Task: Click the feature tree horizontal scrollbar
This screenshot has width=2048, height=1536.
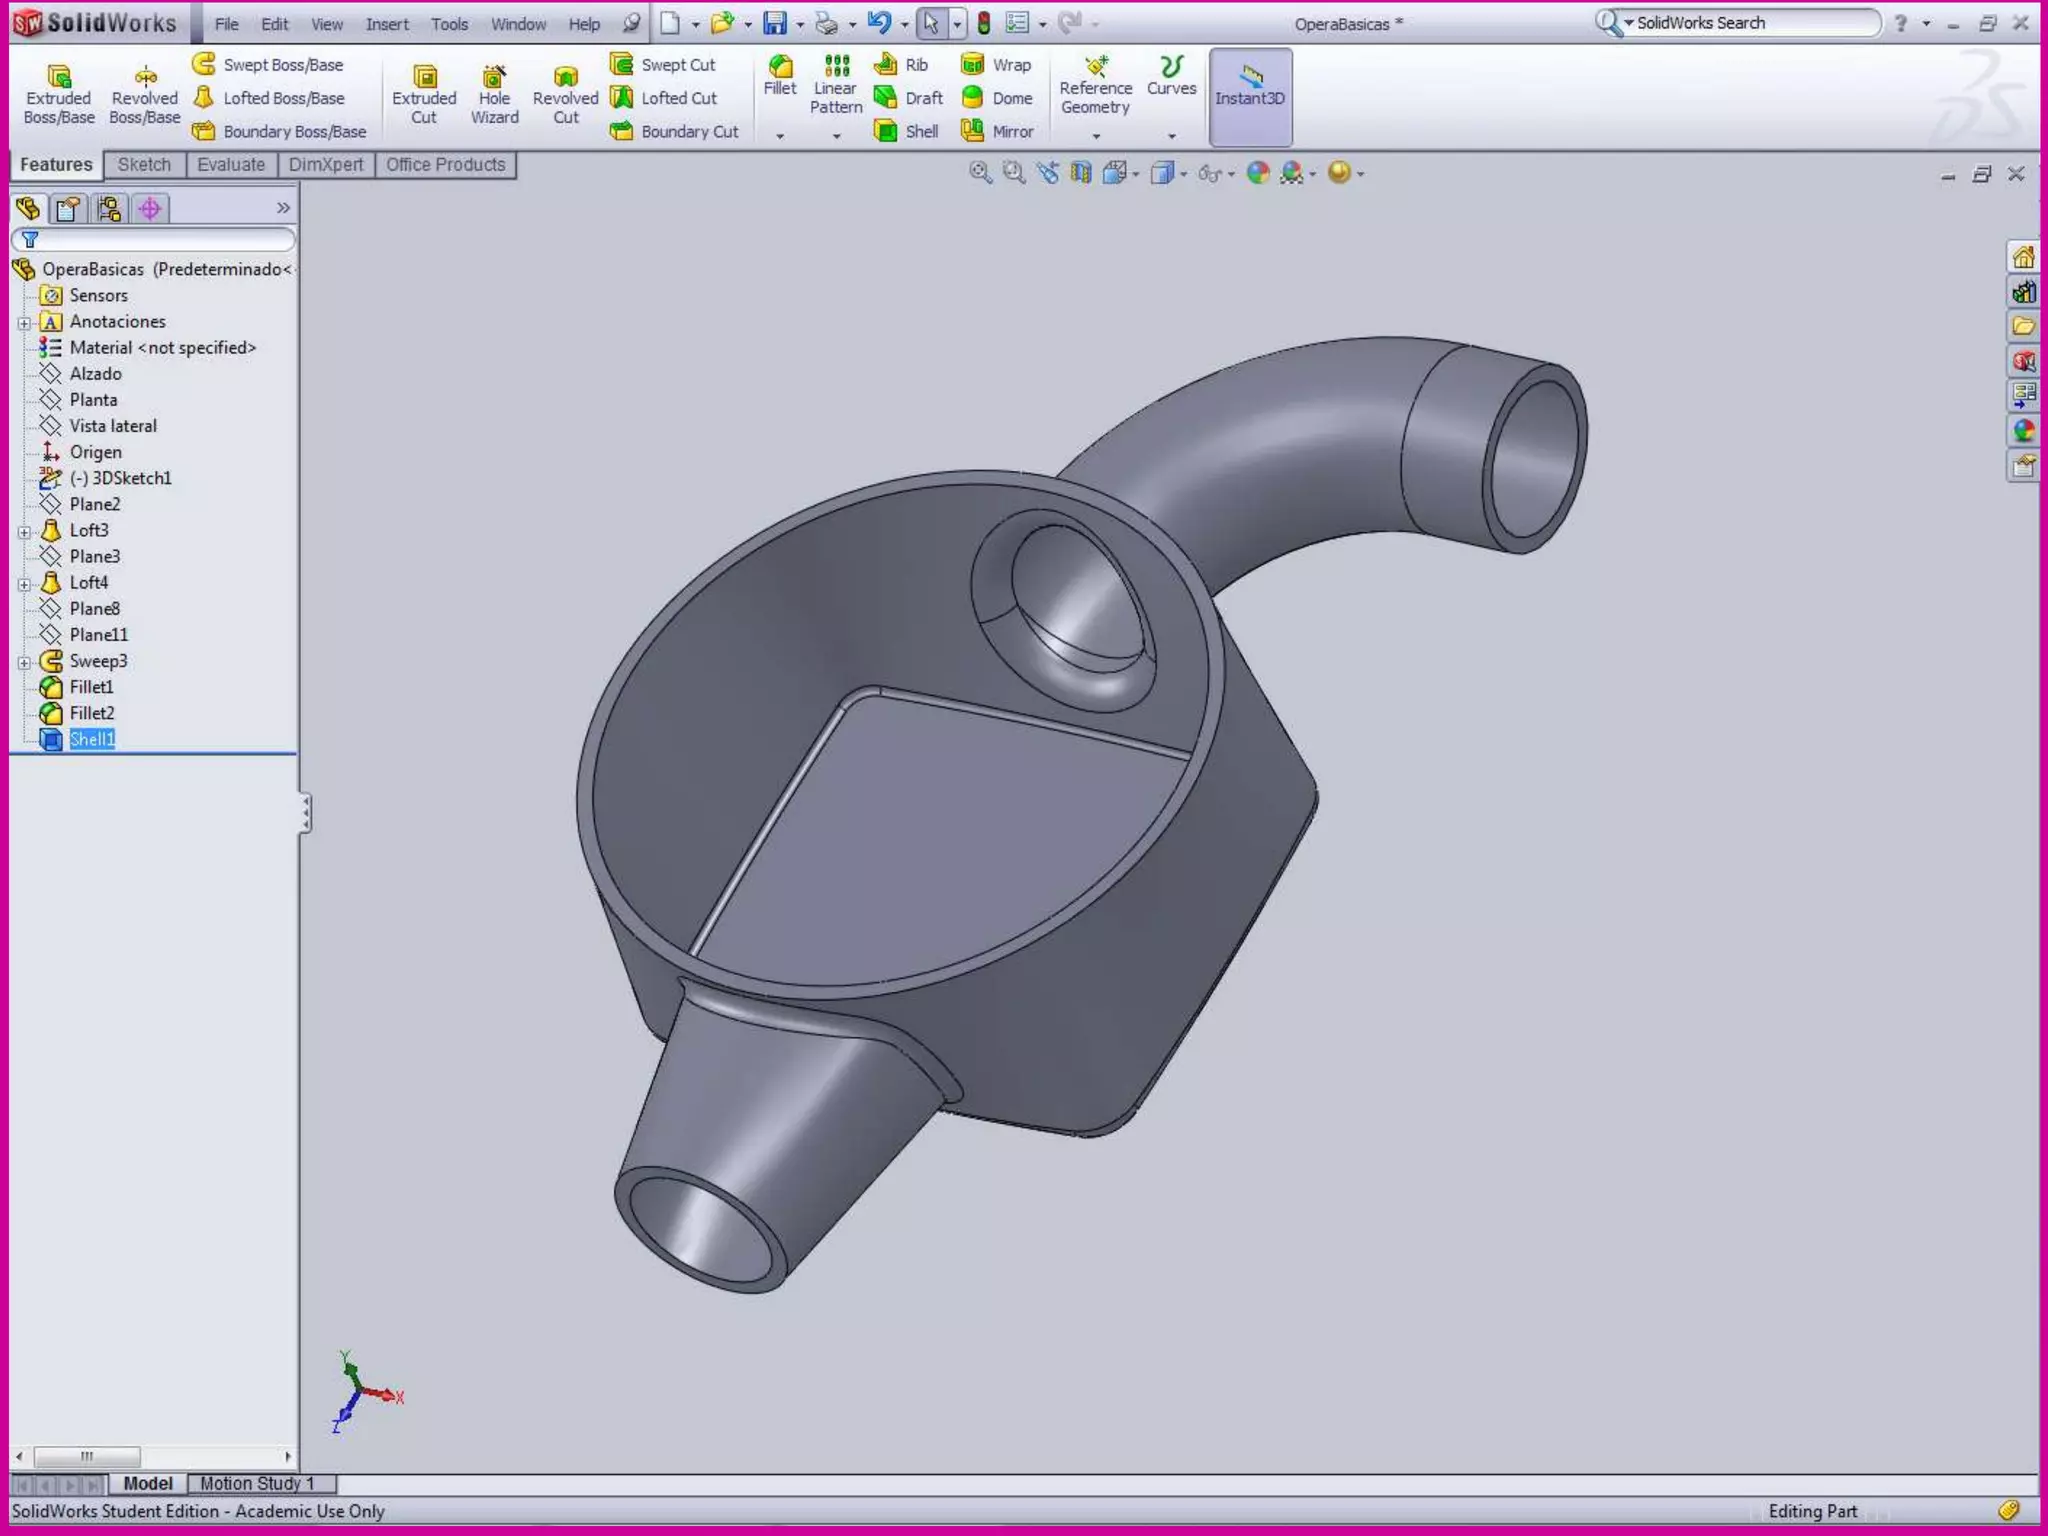Action: (87, 1456)
